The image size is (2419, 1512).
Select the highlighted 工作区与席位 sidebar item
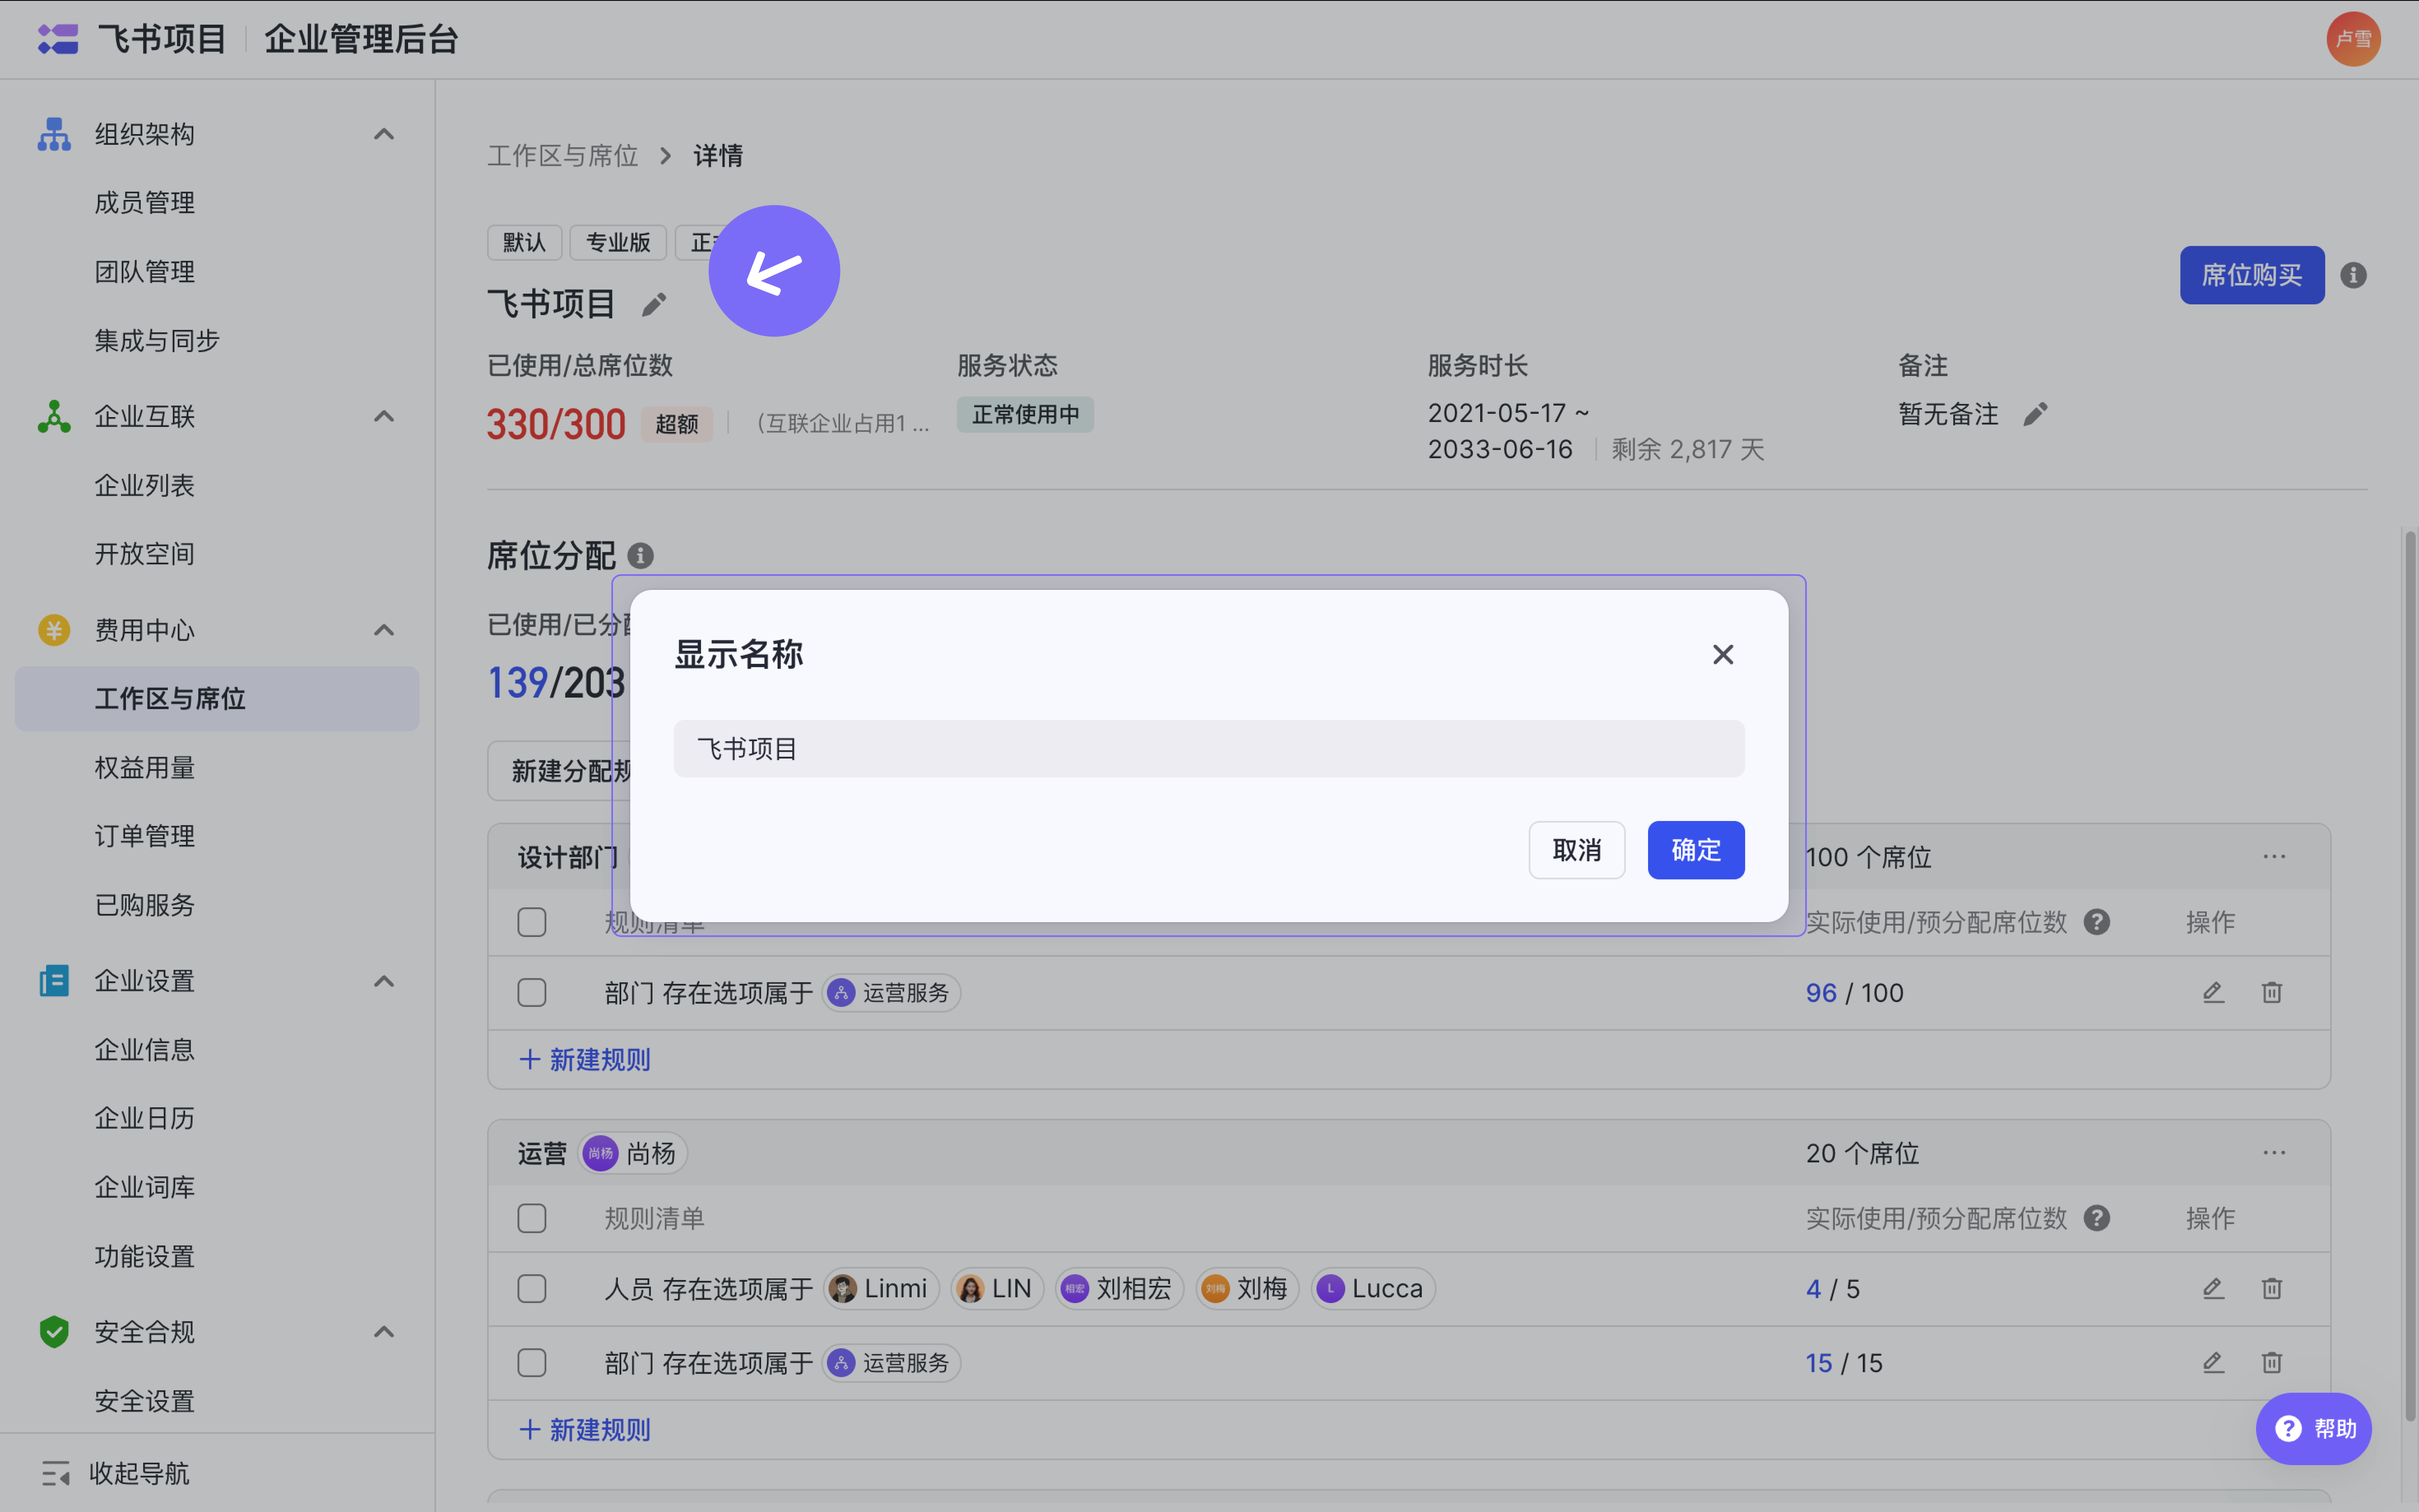tap(217, 699)
